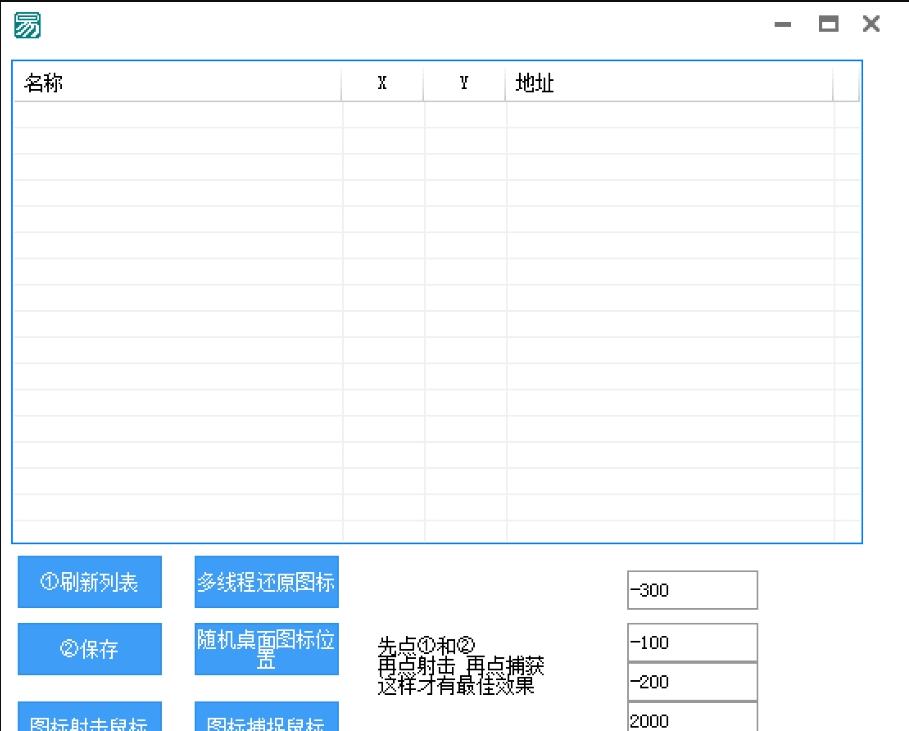
Task: Select the input field containing -100
Action: 691,642
